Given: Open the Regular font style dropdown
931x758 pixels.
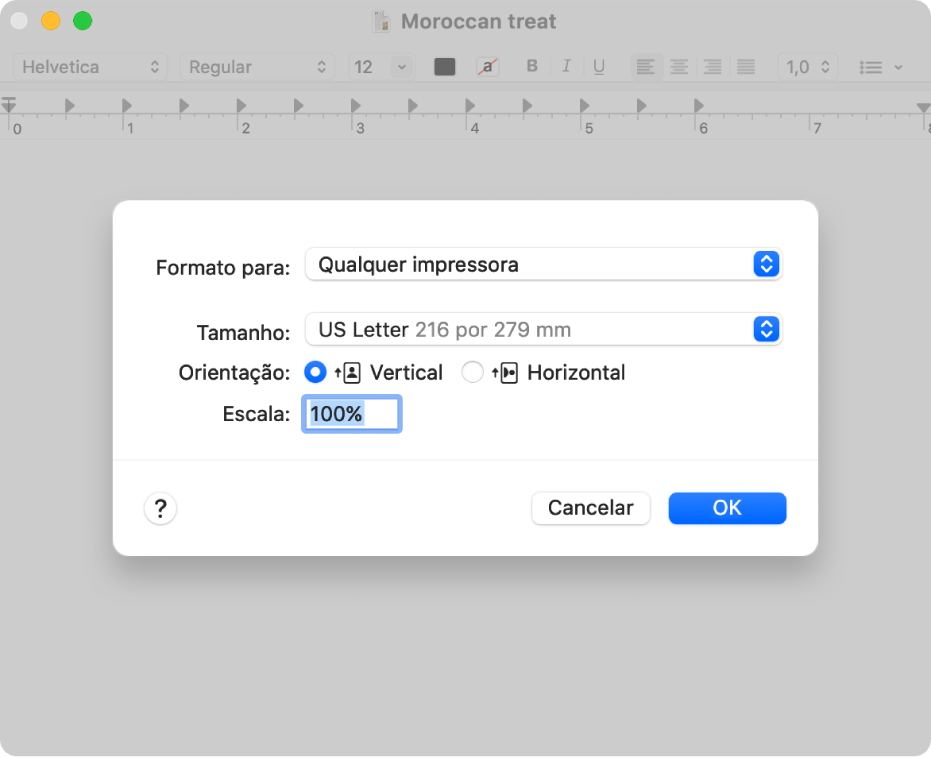Looking at the screenshot, I should coord(257,66).
